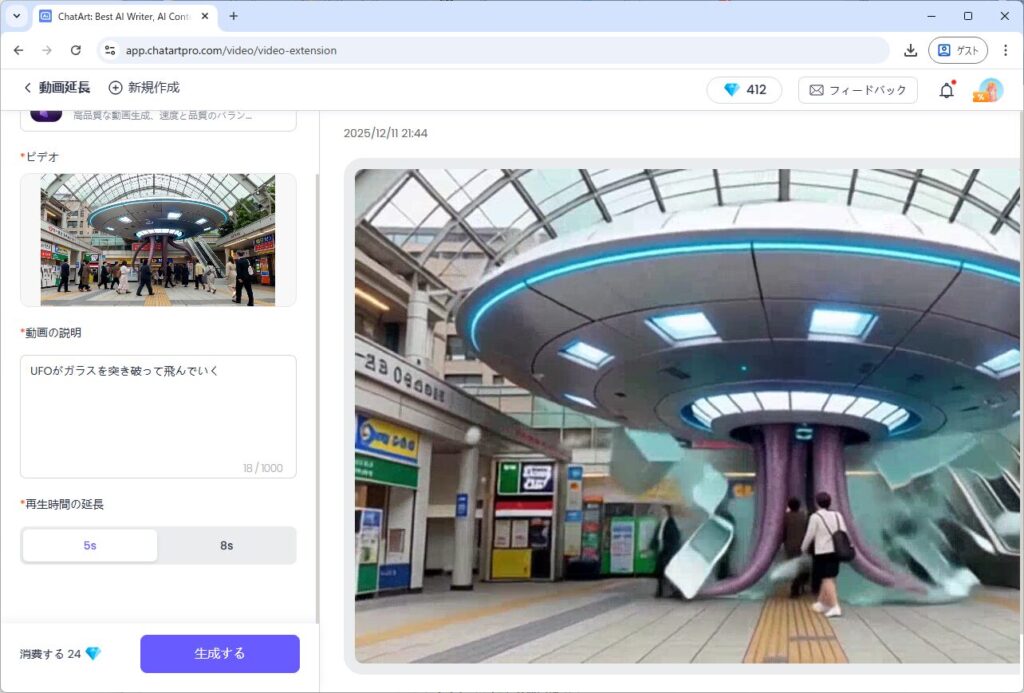
Task: Open the user profile avatar
Action: coord(990,90)
